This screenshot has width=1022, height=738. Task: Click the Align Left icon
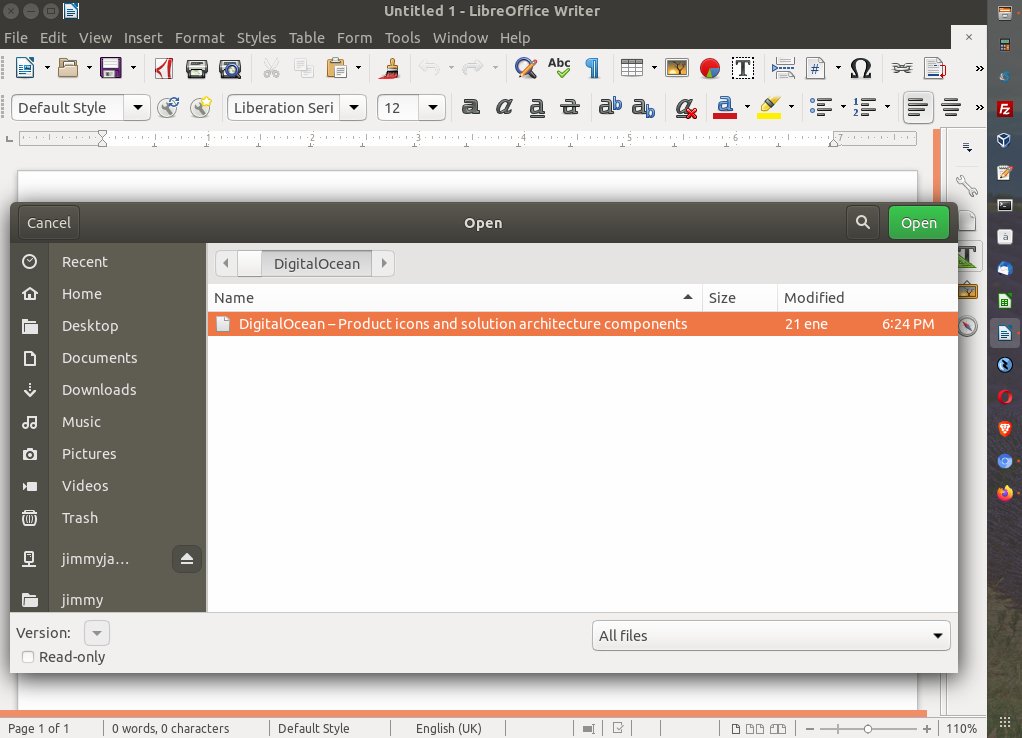[918, 107]
